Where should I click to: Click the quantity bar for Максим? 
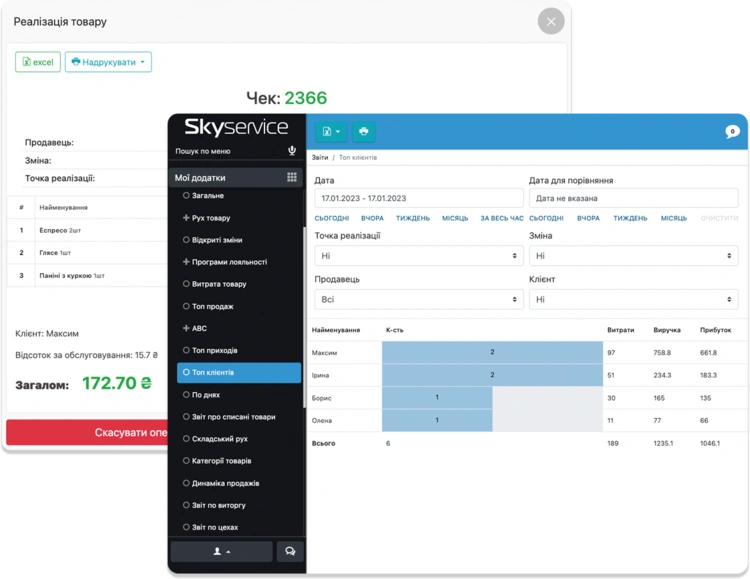coord(492,352)
